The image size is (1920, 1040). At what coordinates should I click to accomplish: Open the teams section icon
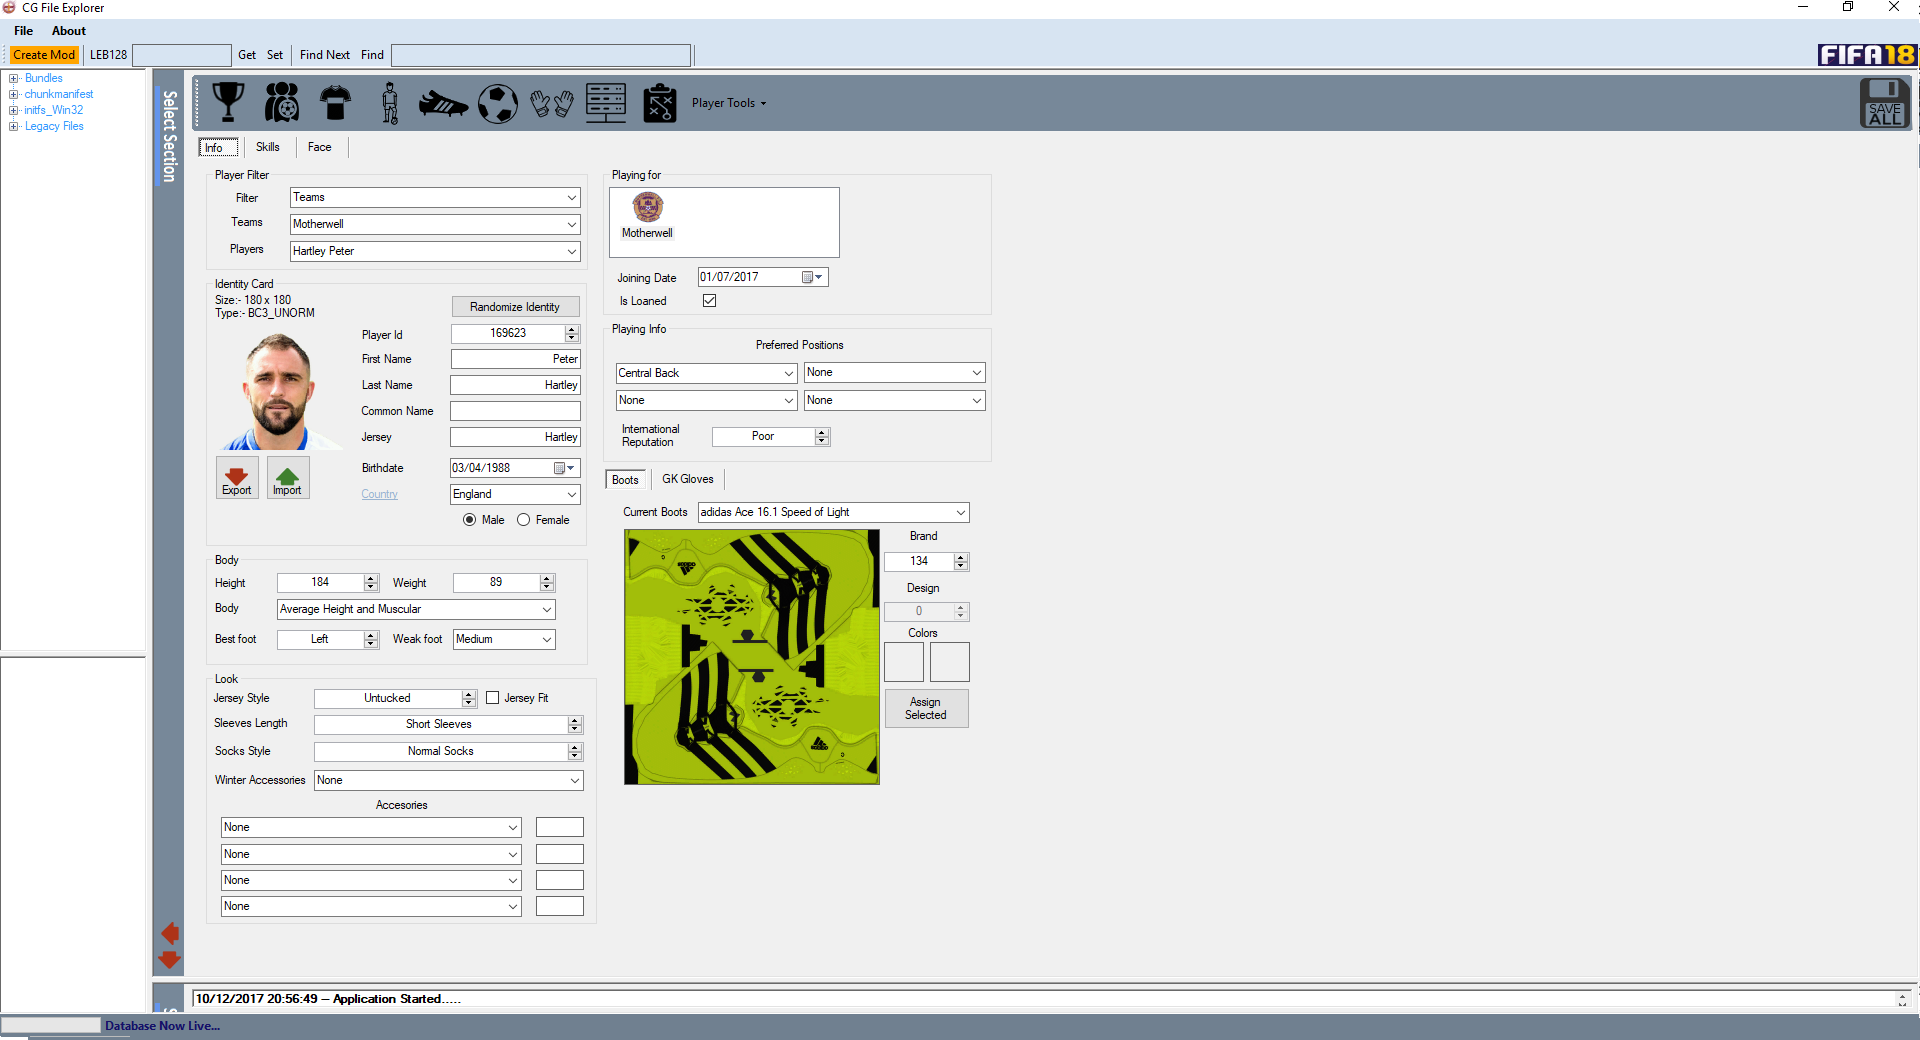click(x=282, y=102)
